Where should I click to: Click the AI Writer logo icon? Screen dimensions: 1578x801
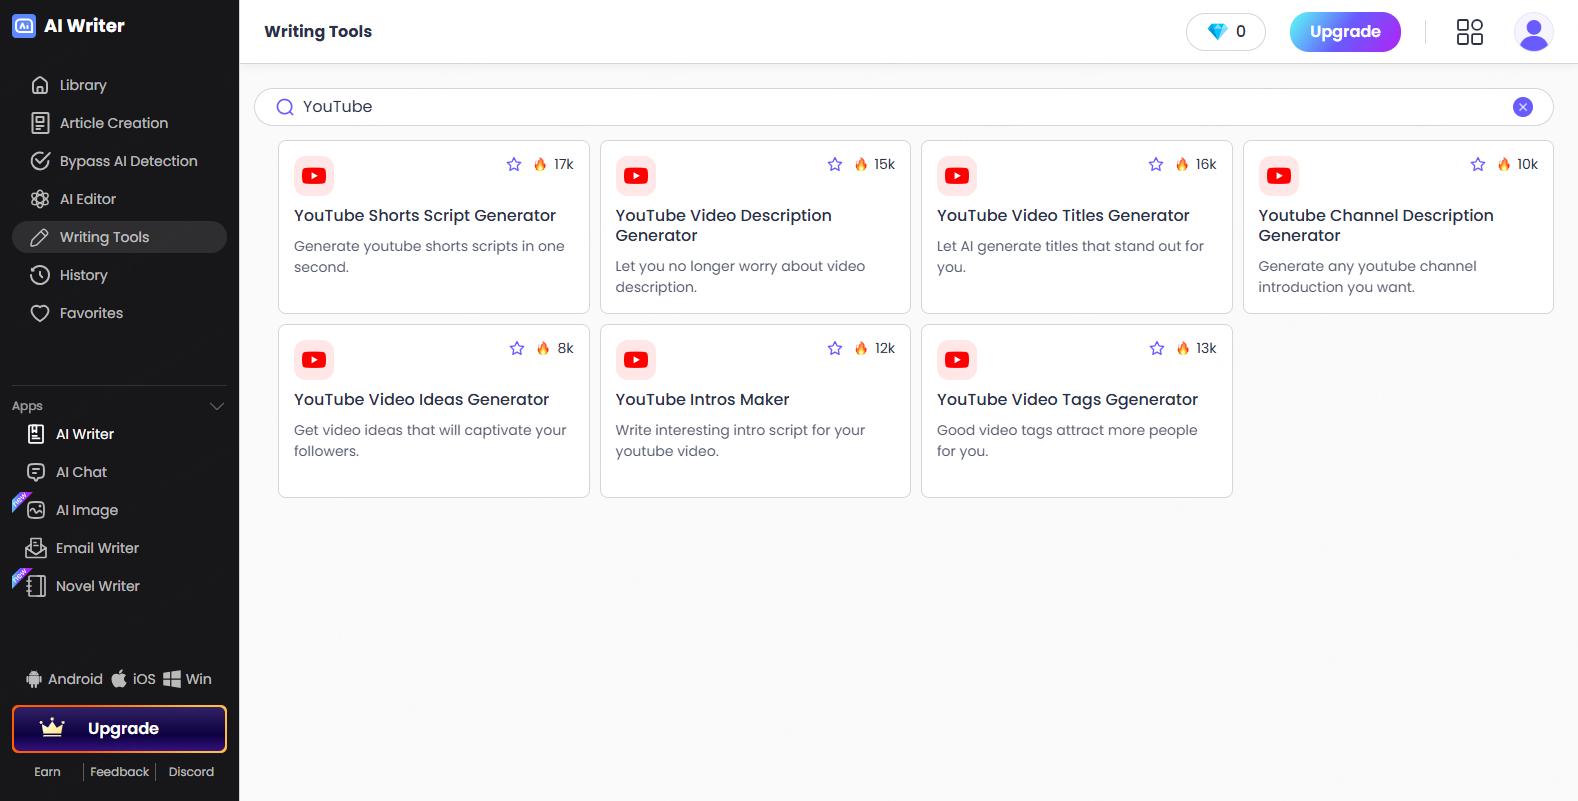(24, 26)
